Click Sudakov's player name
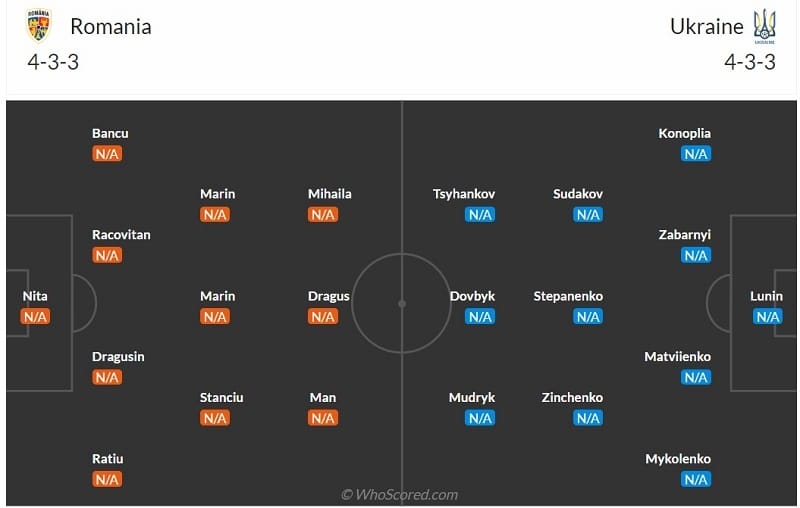Viewport: 800px width, 508px height. tap(578, 194)
